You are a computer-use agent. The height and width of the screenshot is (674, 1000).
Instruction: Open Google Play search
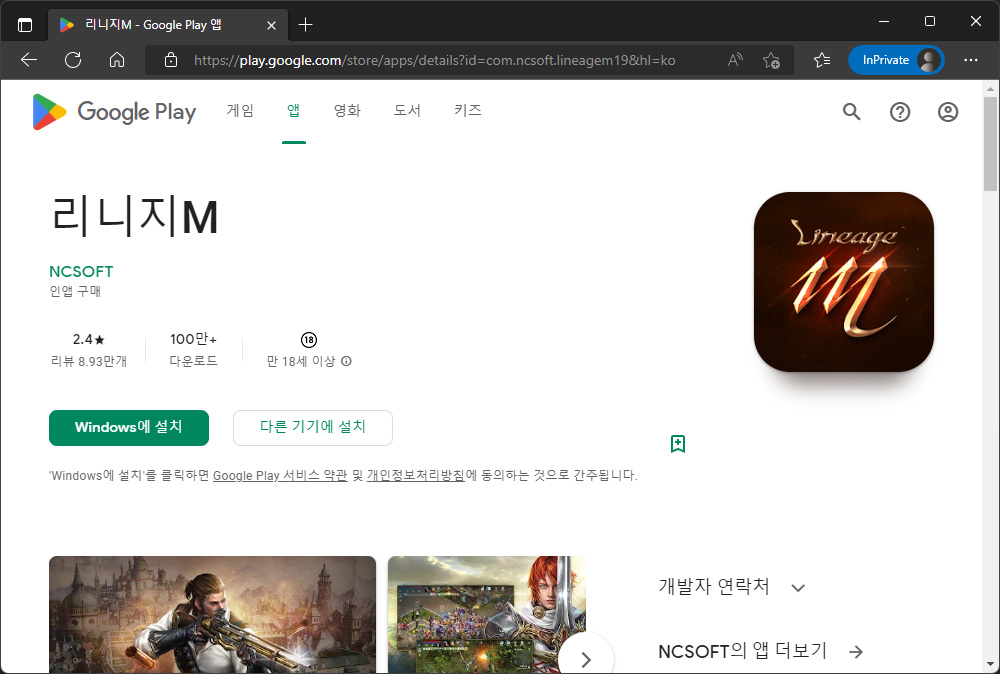click(x=851, y=112)
